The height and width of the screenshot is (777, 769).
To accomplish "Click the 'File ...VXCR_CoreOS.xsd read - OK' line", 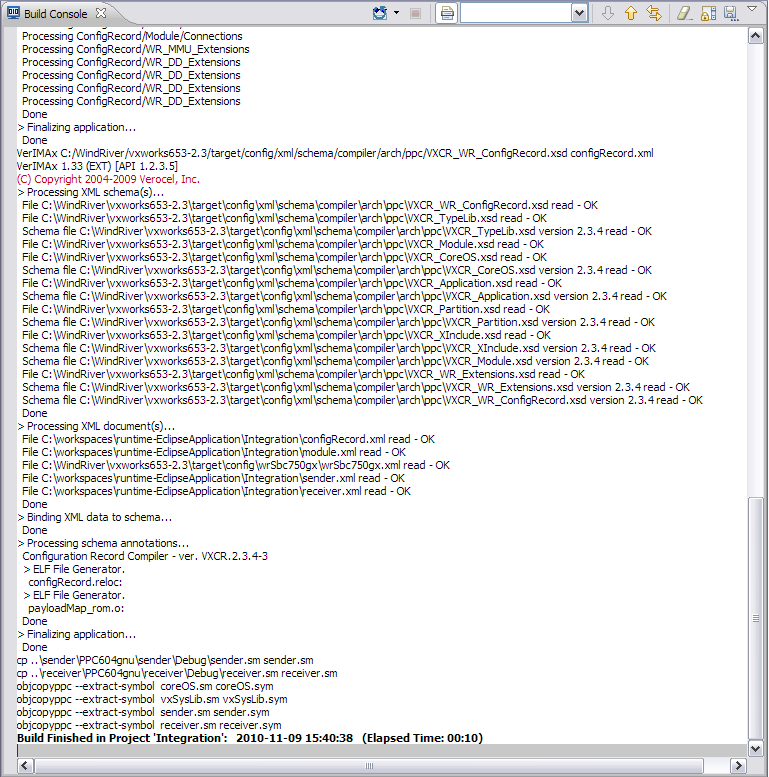I will pos(284,257).
